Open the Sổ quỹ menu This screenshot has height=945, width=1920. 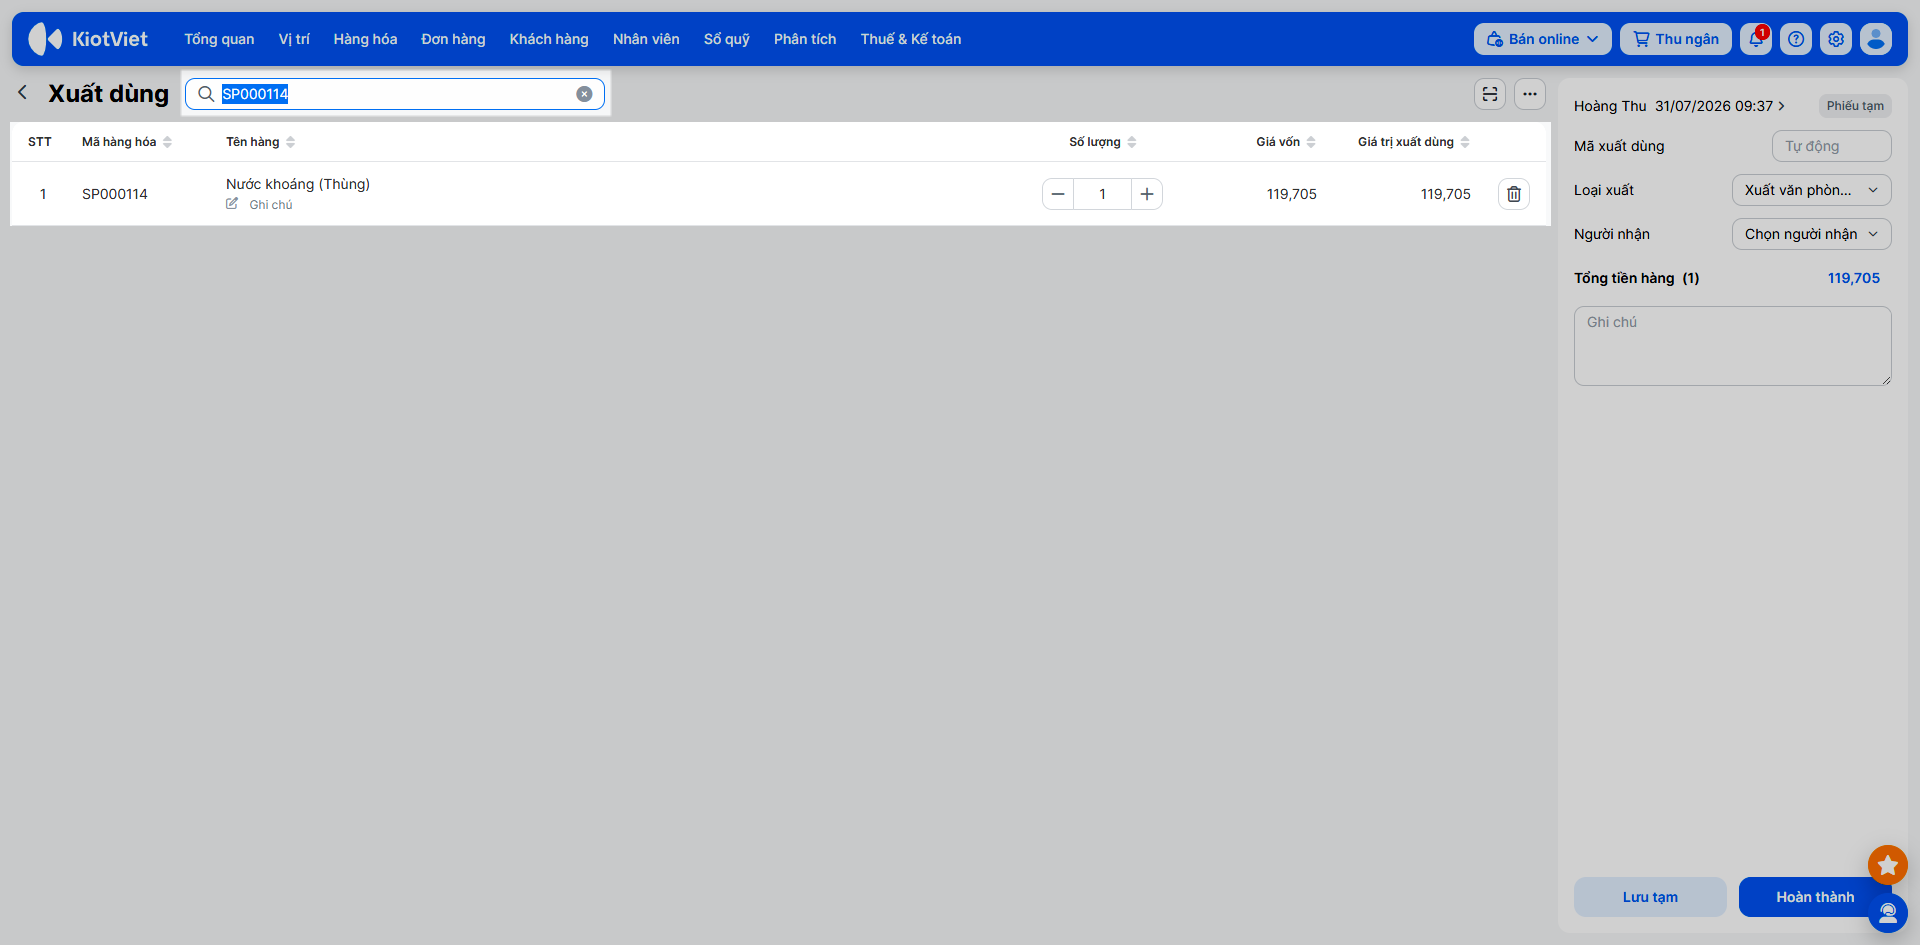tap(727, 39)
